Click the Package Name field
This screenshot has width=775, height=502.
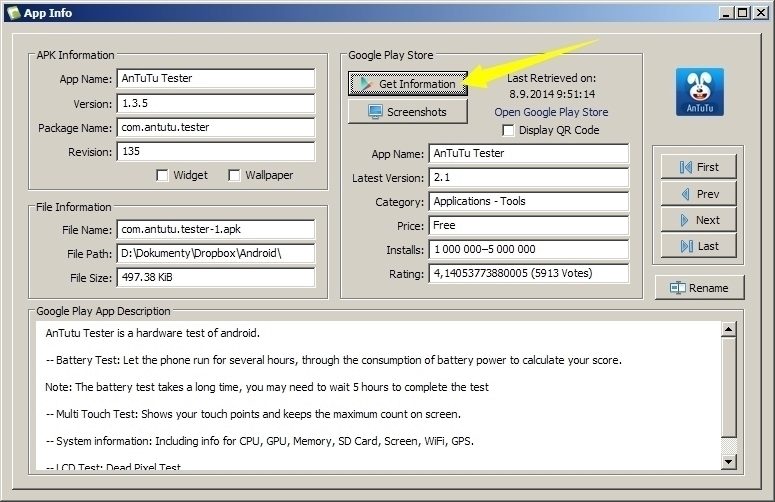[x=216, y=127]
